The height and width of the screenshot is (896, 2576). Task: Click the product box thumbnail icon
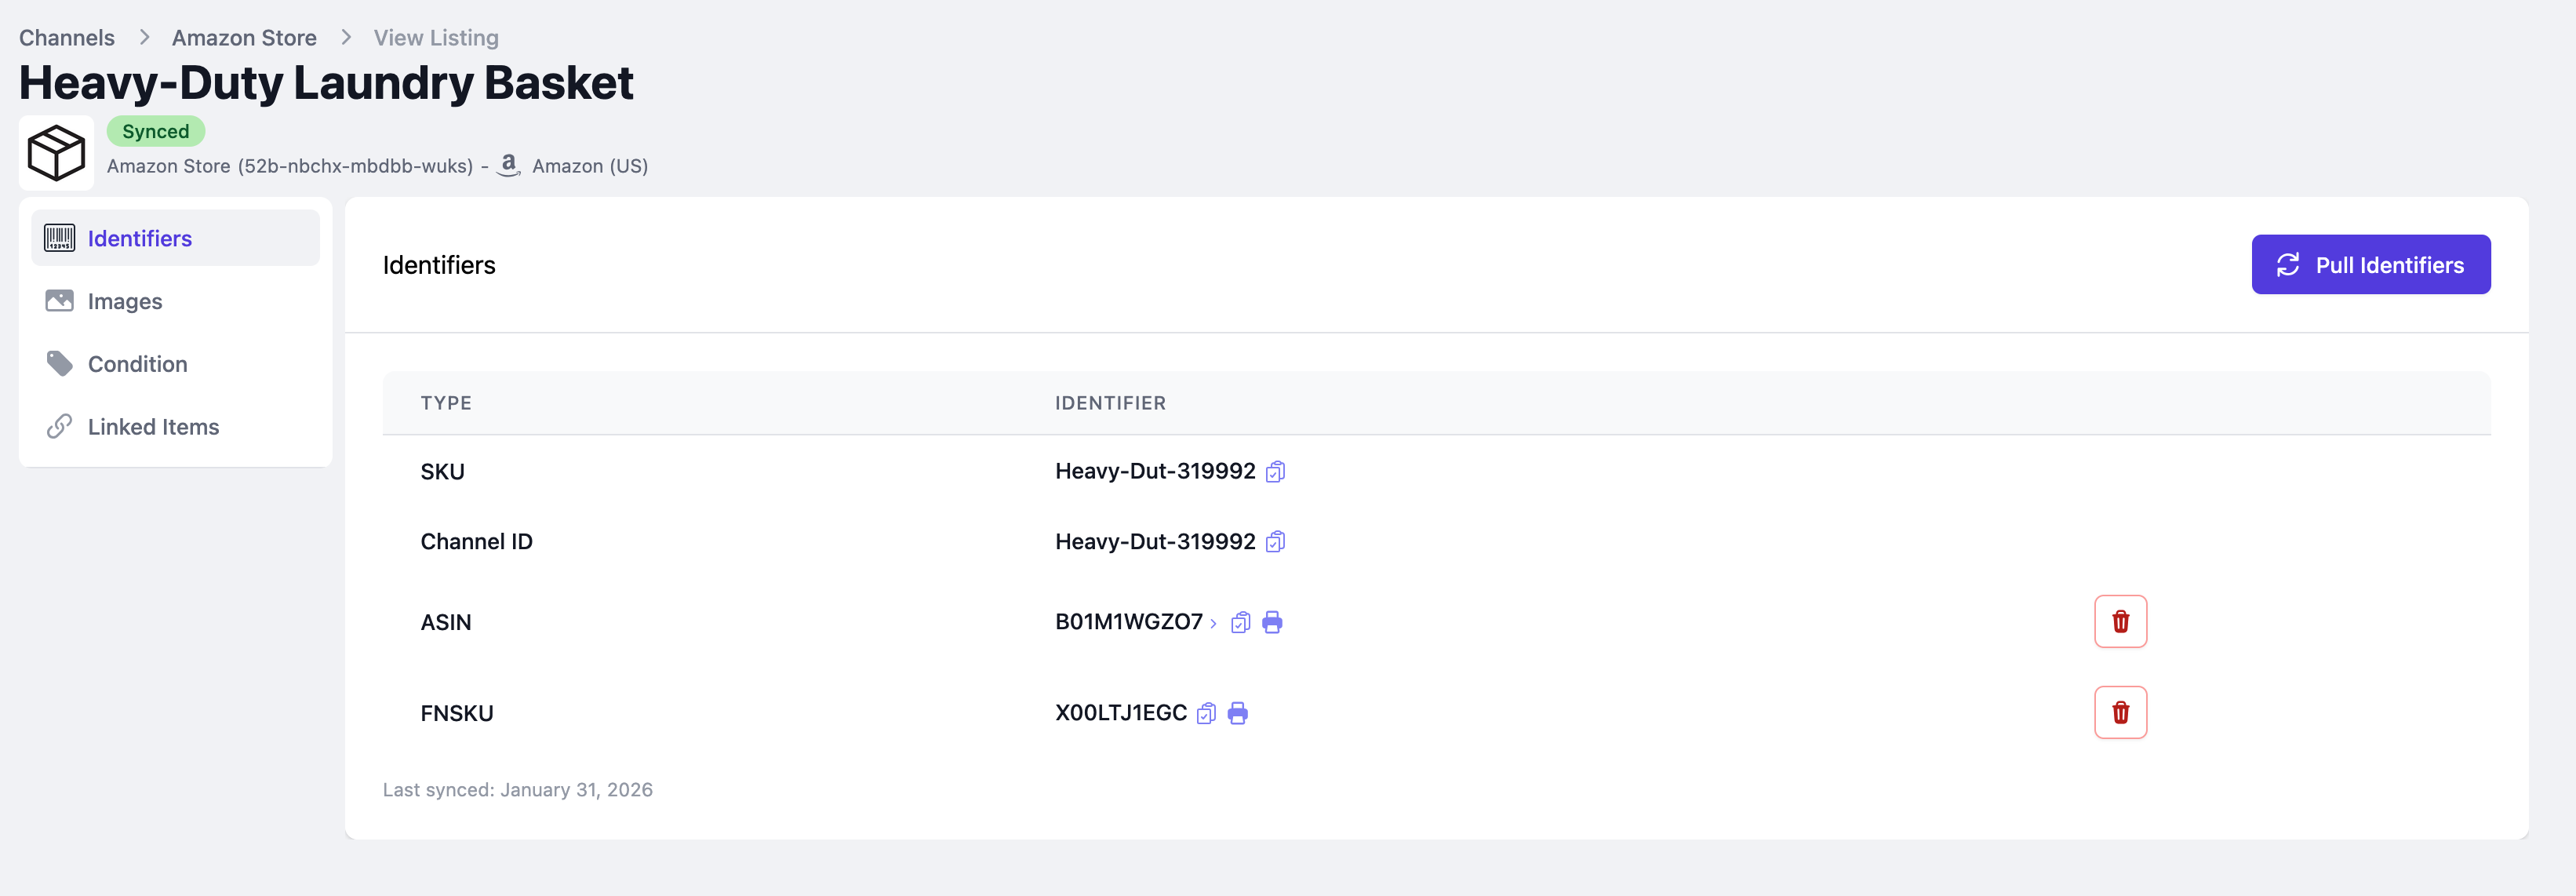point(56,153)
